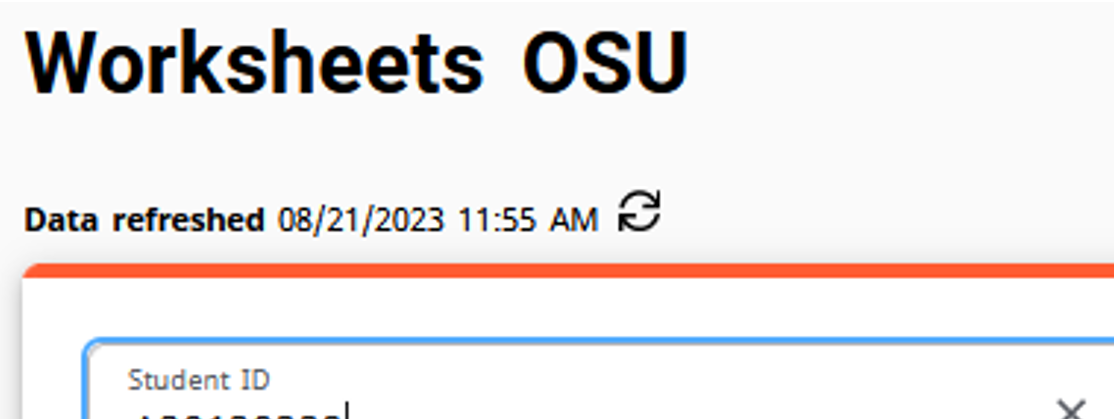Reload worksheet data using circular arrows icon
The width and height of the screenshot is (1114, 419).
639,212
